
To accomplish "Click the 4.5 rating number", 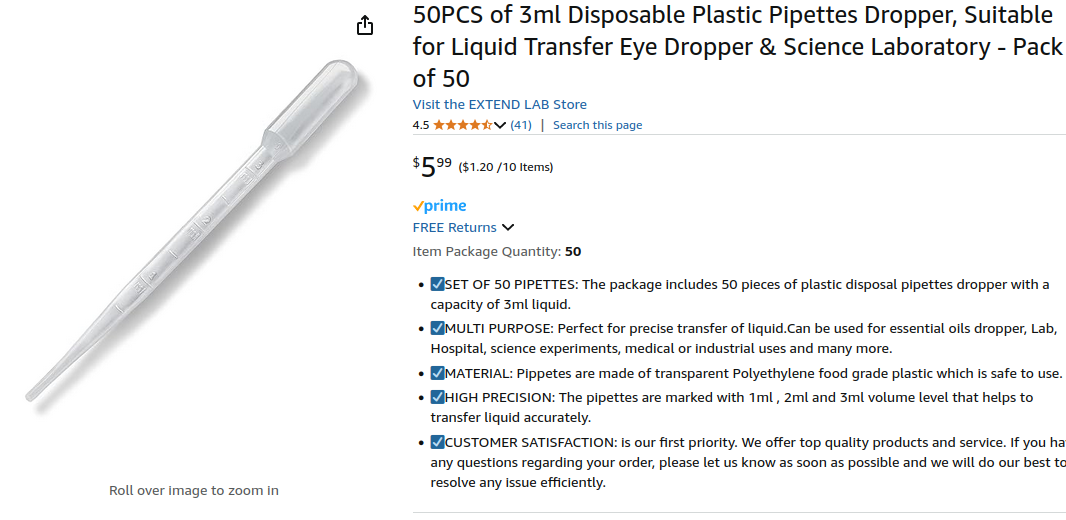I will click(420, 125).
